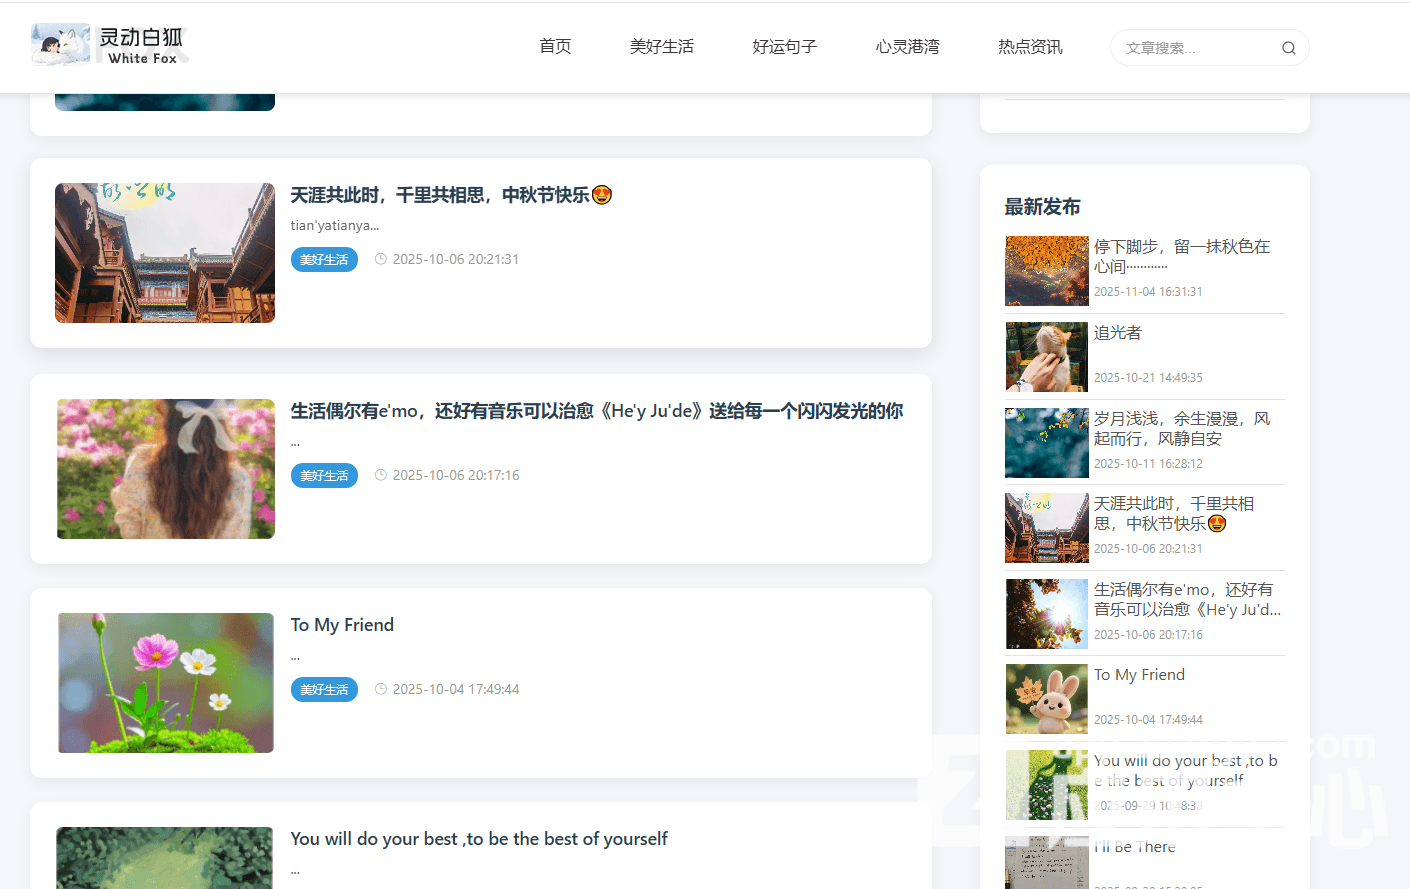Image resolution: width=1410 pixels, height=889 pixels.
Task: Open the 好运句子 navigation section
Action: (784, 47)
